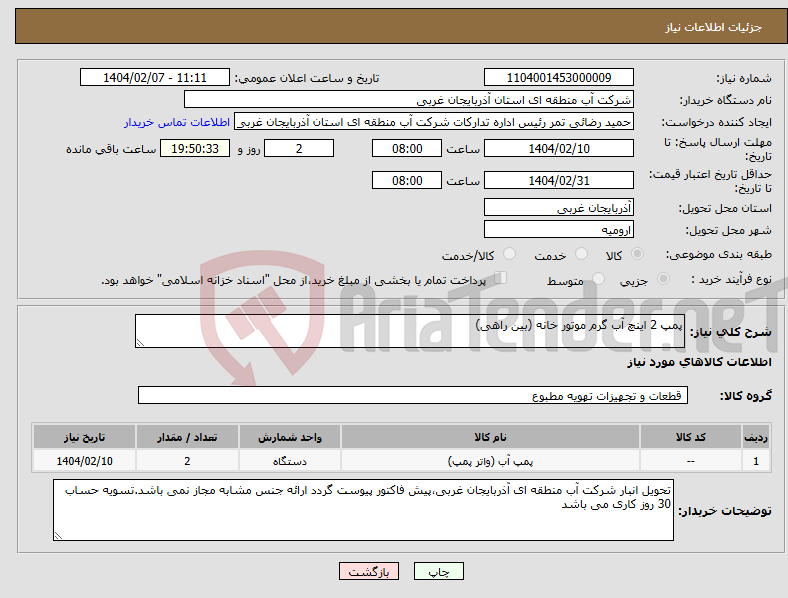Click the quantity cell 2 in table
Image resolution: width=788 pixels, height=598 pixels.
point(187,461)
